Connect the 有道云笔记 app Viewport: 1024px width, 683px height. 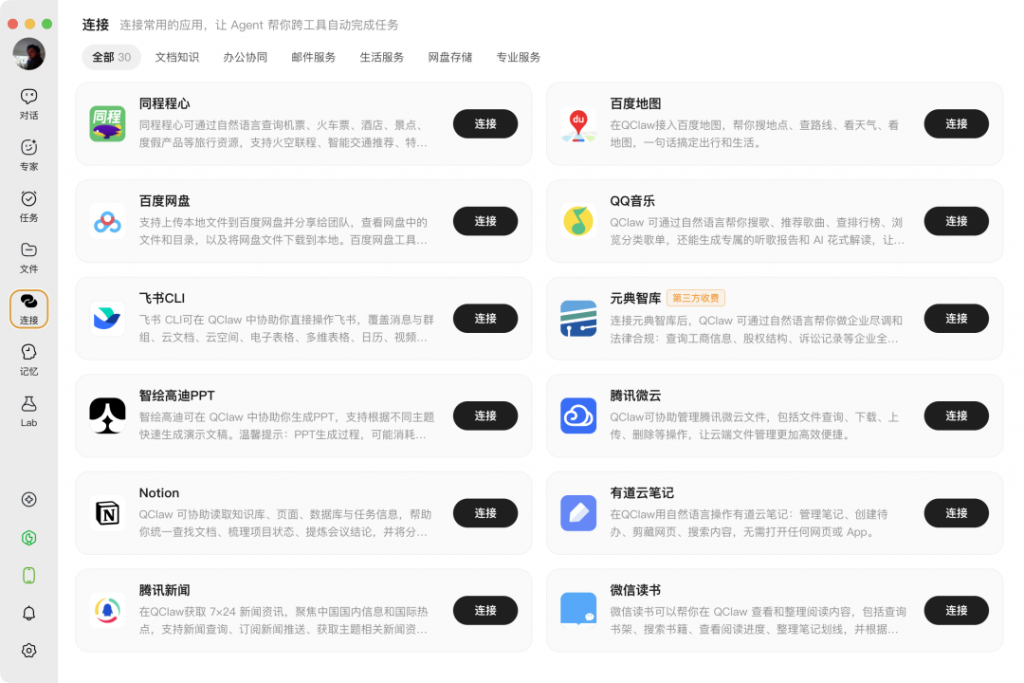[x=956, y=513]
